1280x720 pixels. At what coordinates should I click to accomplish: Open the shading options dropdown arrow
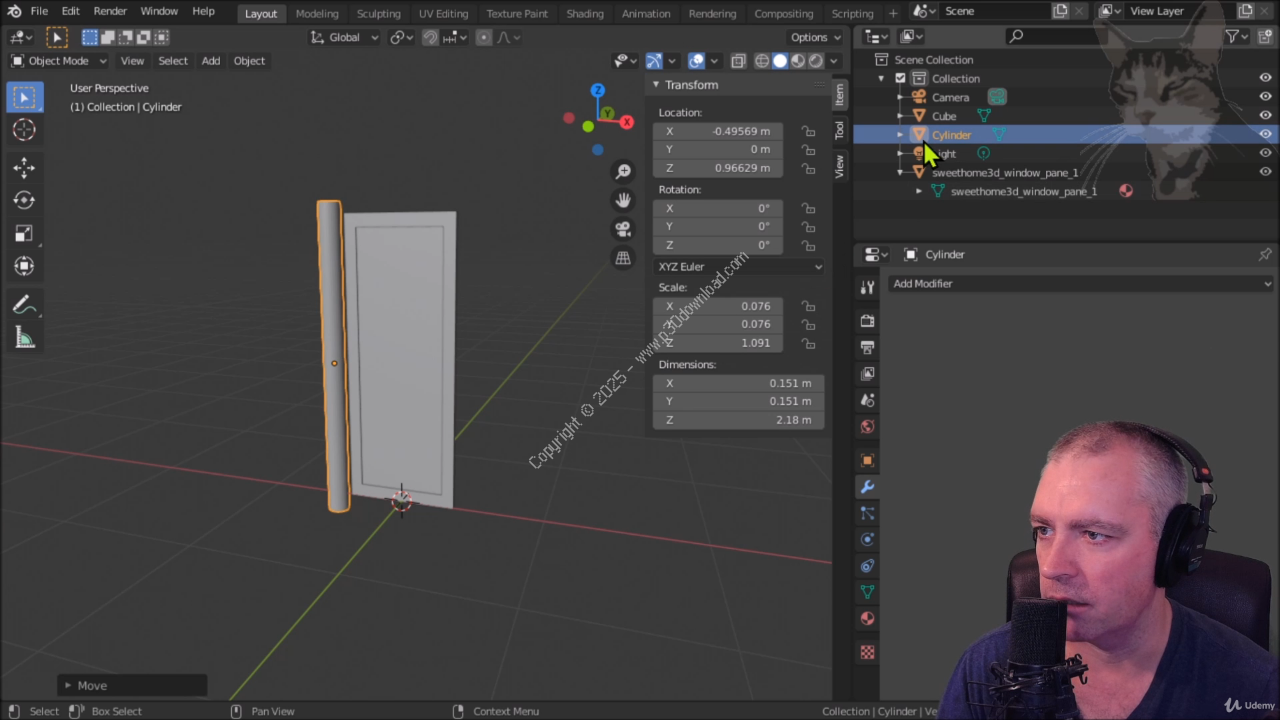click(x=834, y=61)
